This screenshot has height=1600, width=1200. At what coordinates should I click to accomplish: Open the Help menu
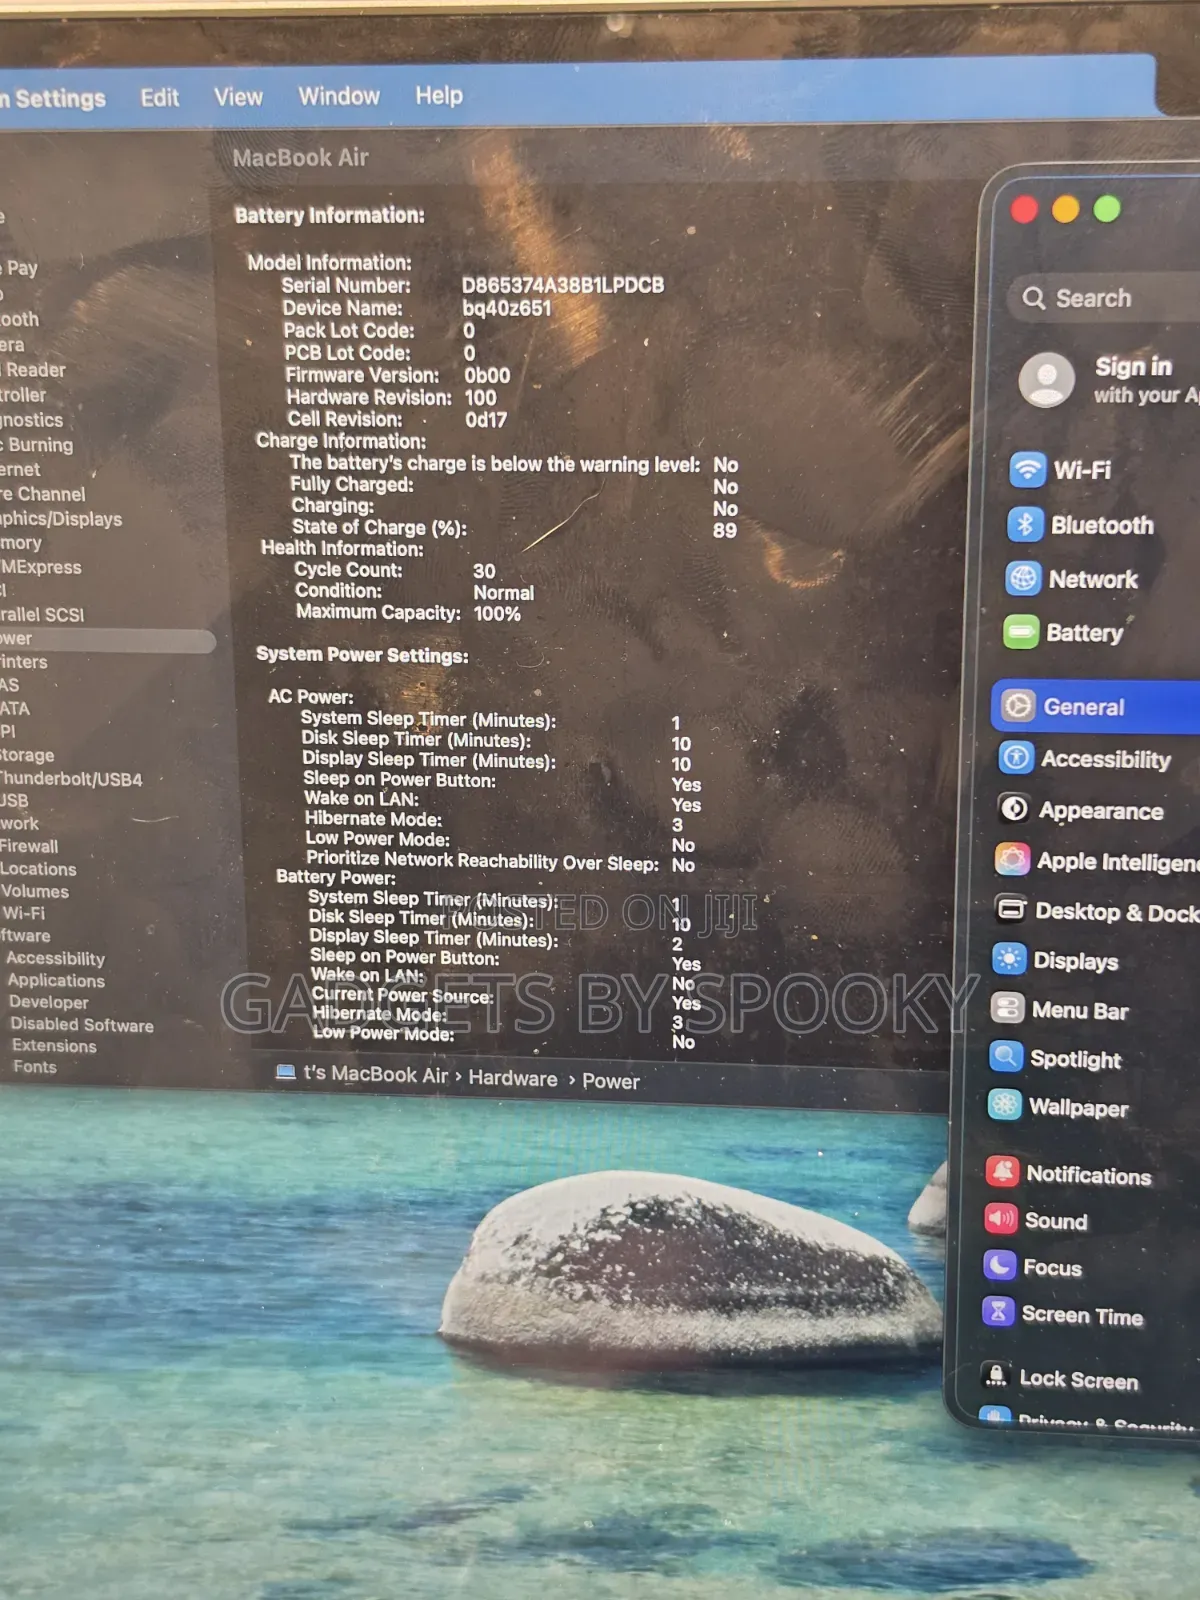tap(439, 95)
